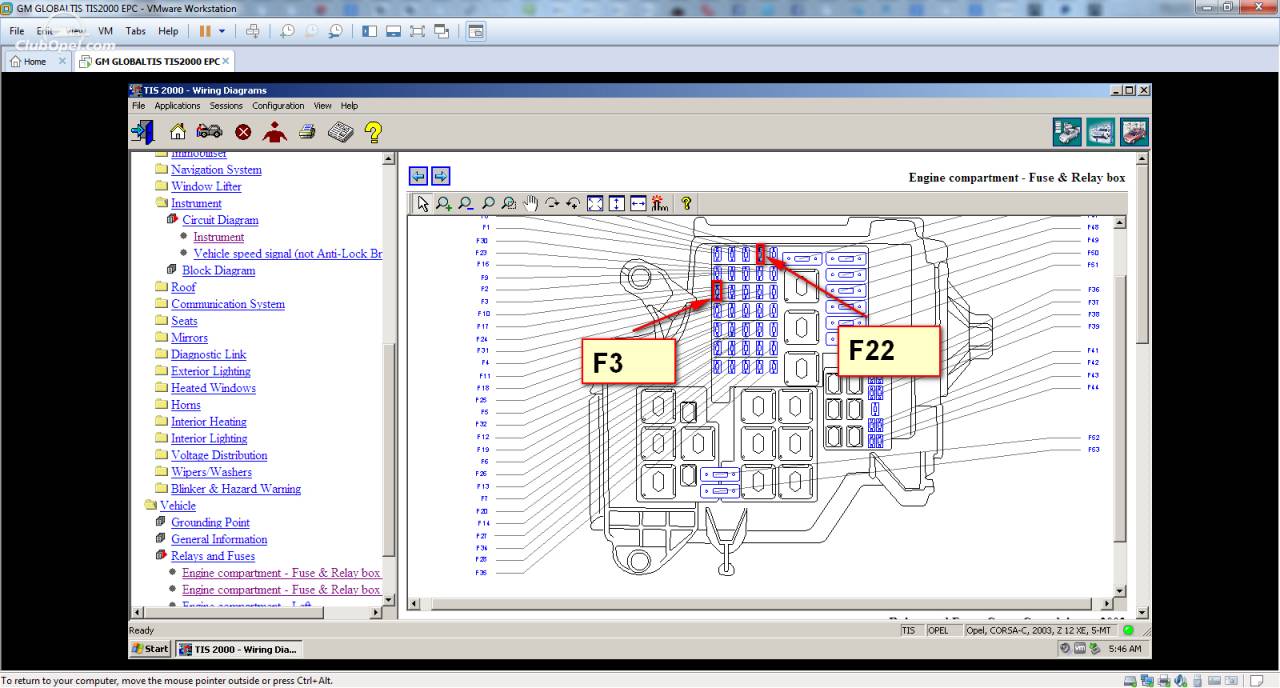Open the Block Diagram link

point(218,271)
